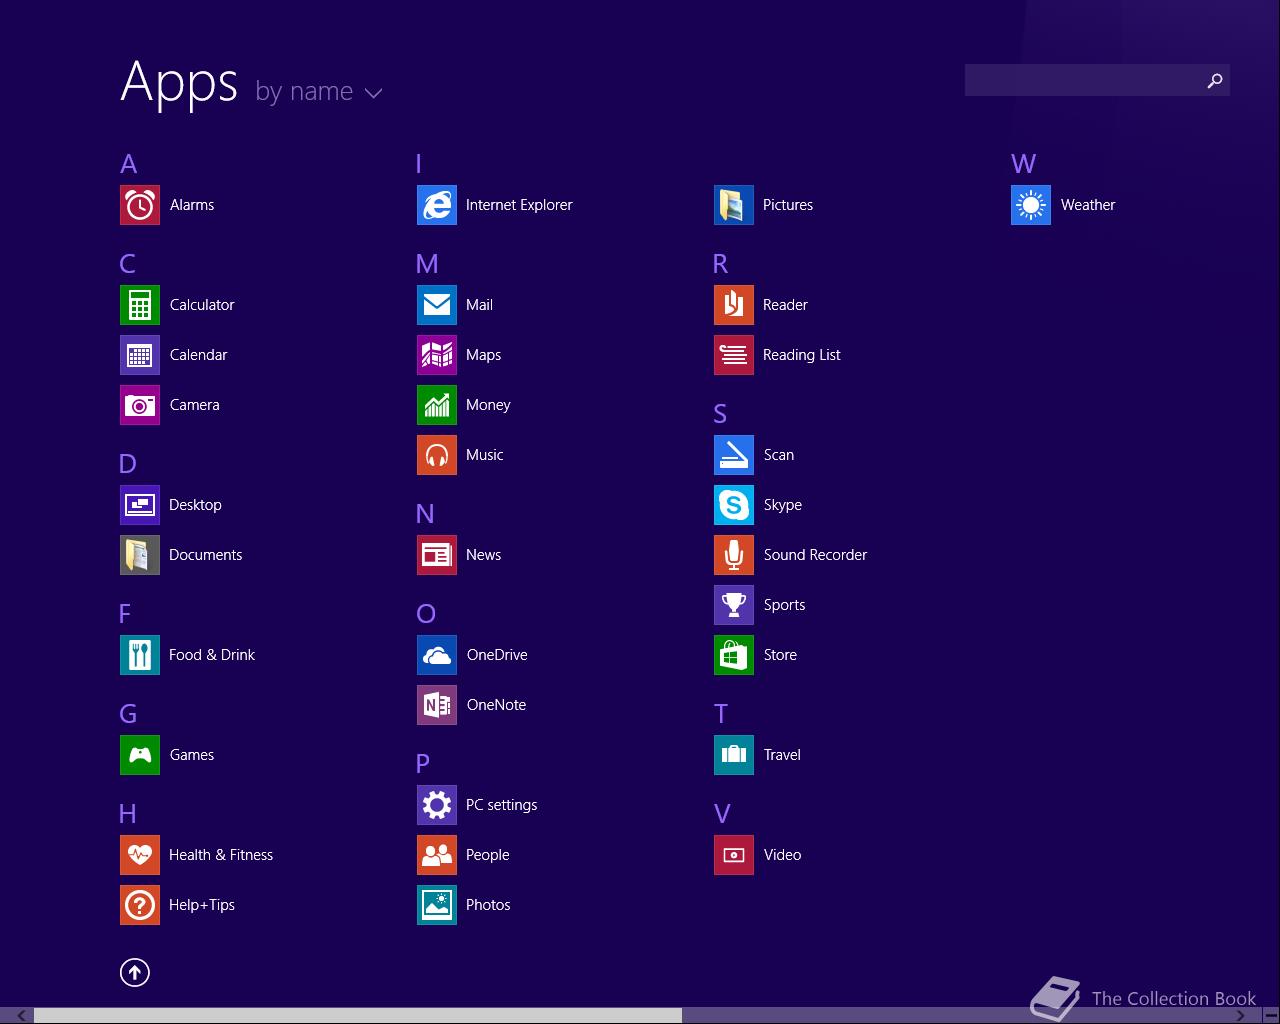Image resolution: width=1280 pixels, height=1024 pixels.
Task: Launch the Video app icon
Action: coord(734,855)
